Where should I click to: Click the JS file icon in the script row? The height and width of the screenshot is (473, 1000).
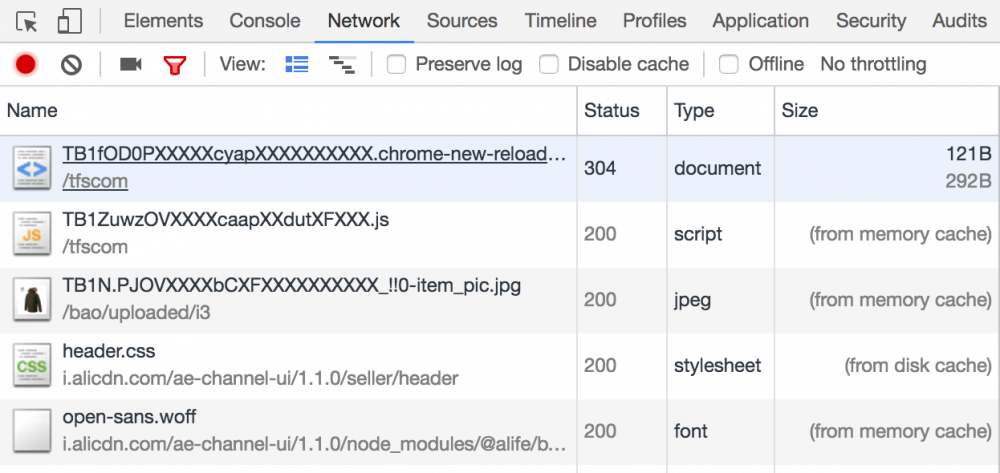coord(32,234)
